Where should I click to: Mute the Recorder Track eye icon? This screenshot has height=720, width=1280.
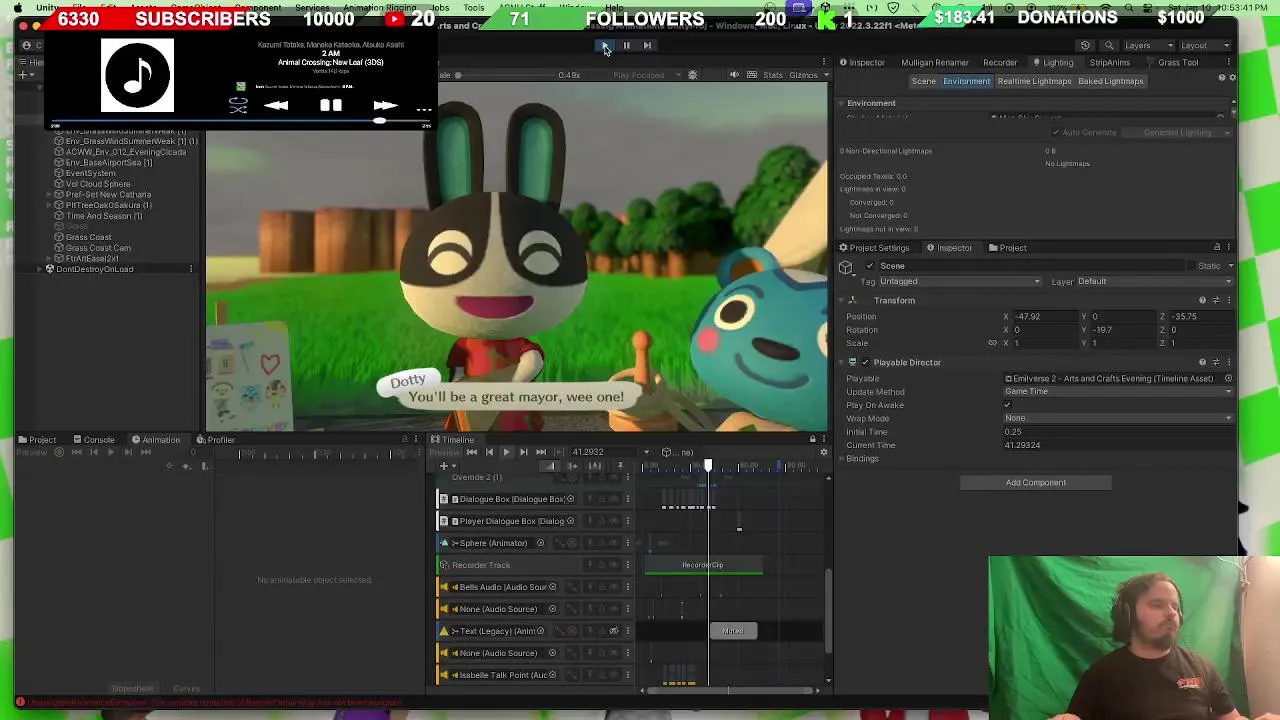pyautogui.click(x=614, y=565)
